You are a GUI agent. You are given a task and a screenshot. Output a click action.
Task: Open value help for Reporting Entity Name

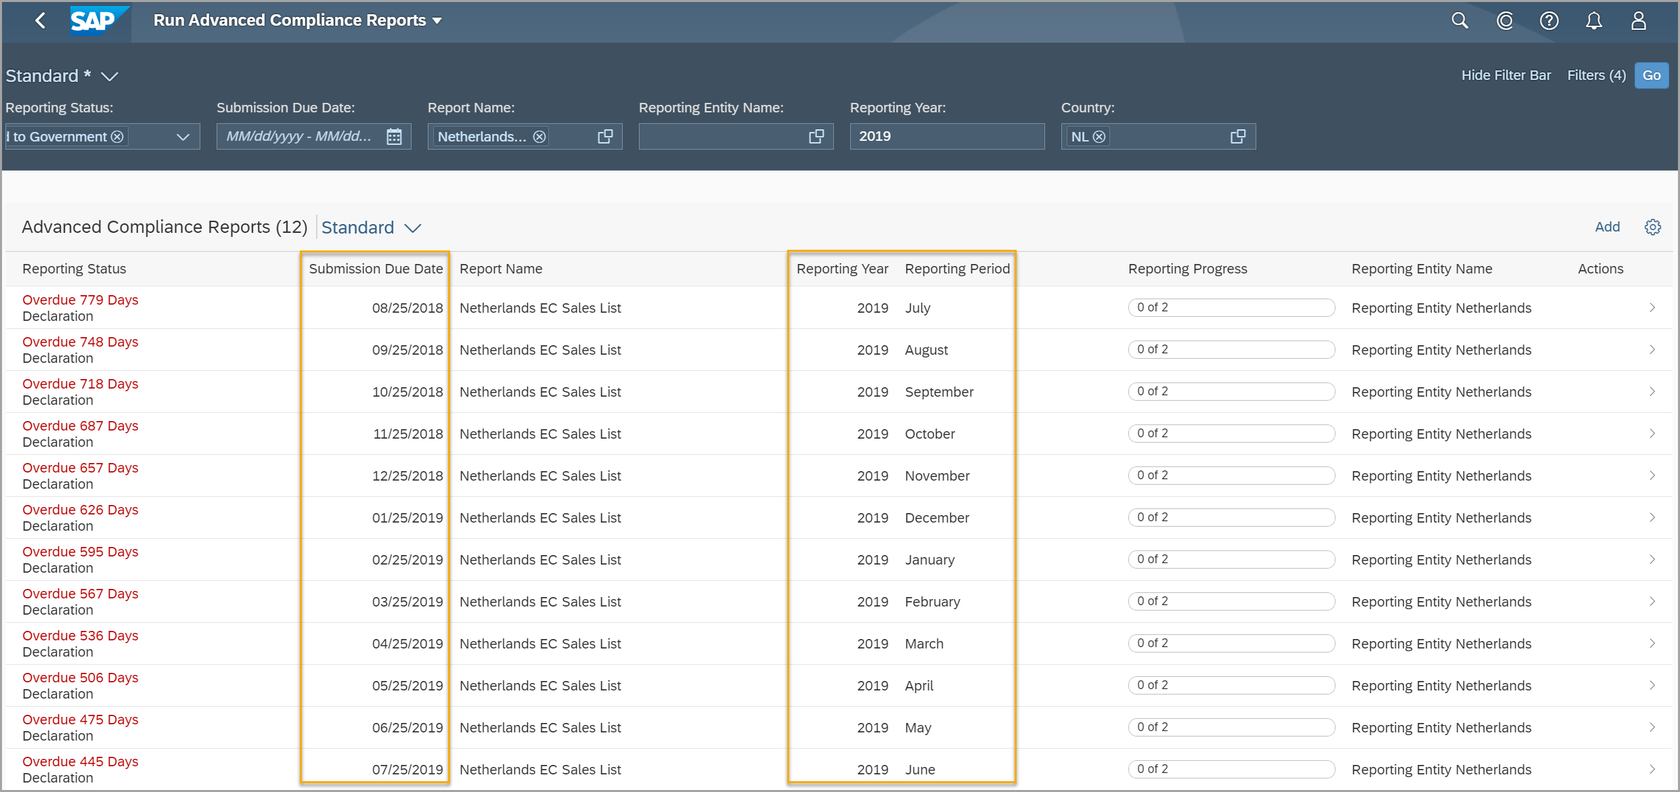tap(816, 137)
